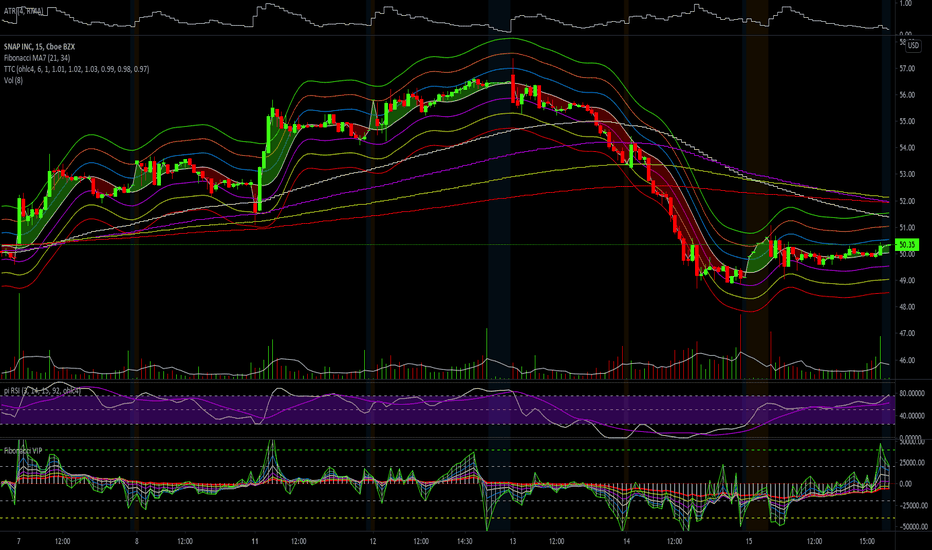Click the 46.00 price axis label
The height and width of the screenshot is (550, 932).
[x=907, y=360]
